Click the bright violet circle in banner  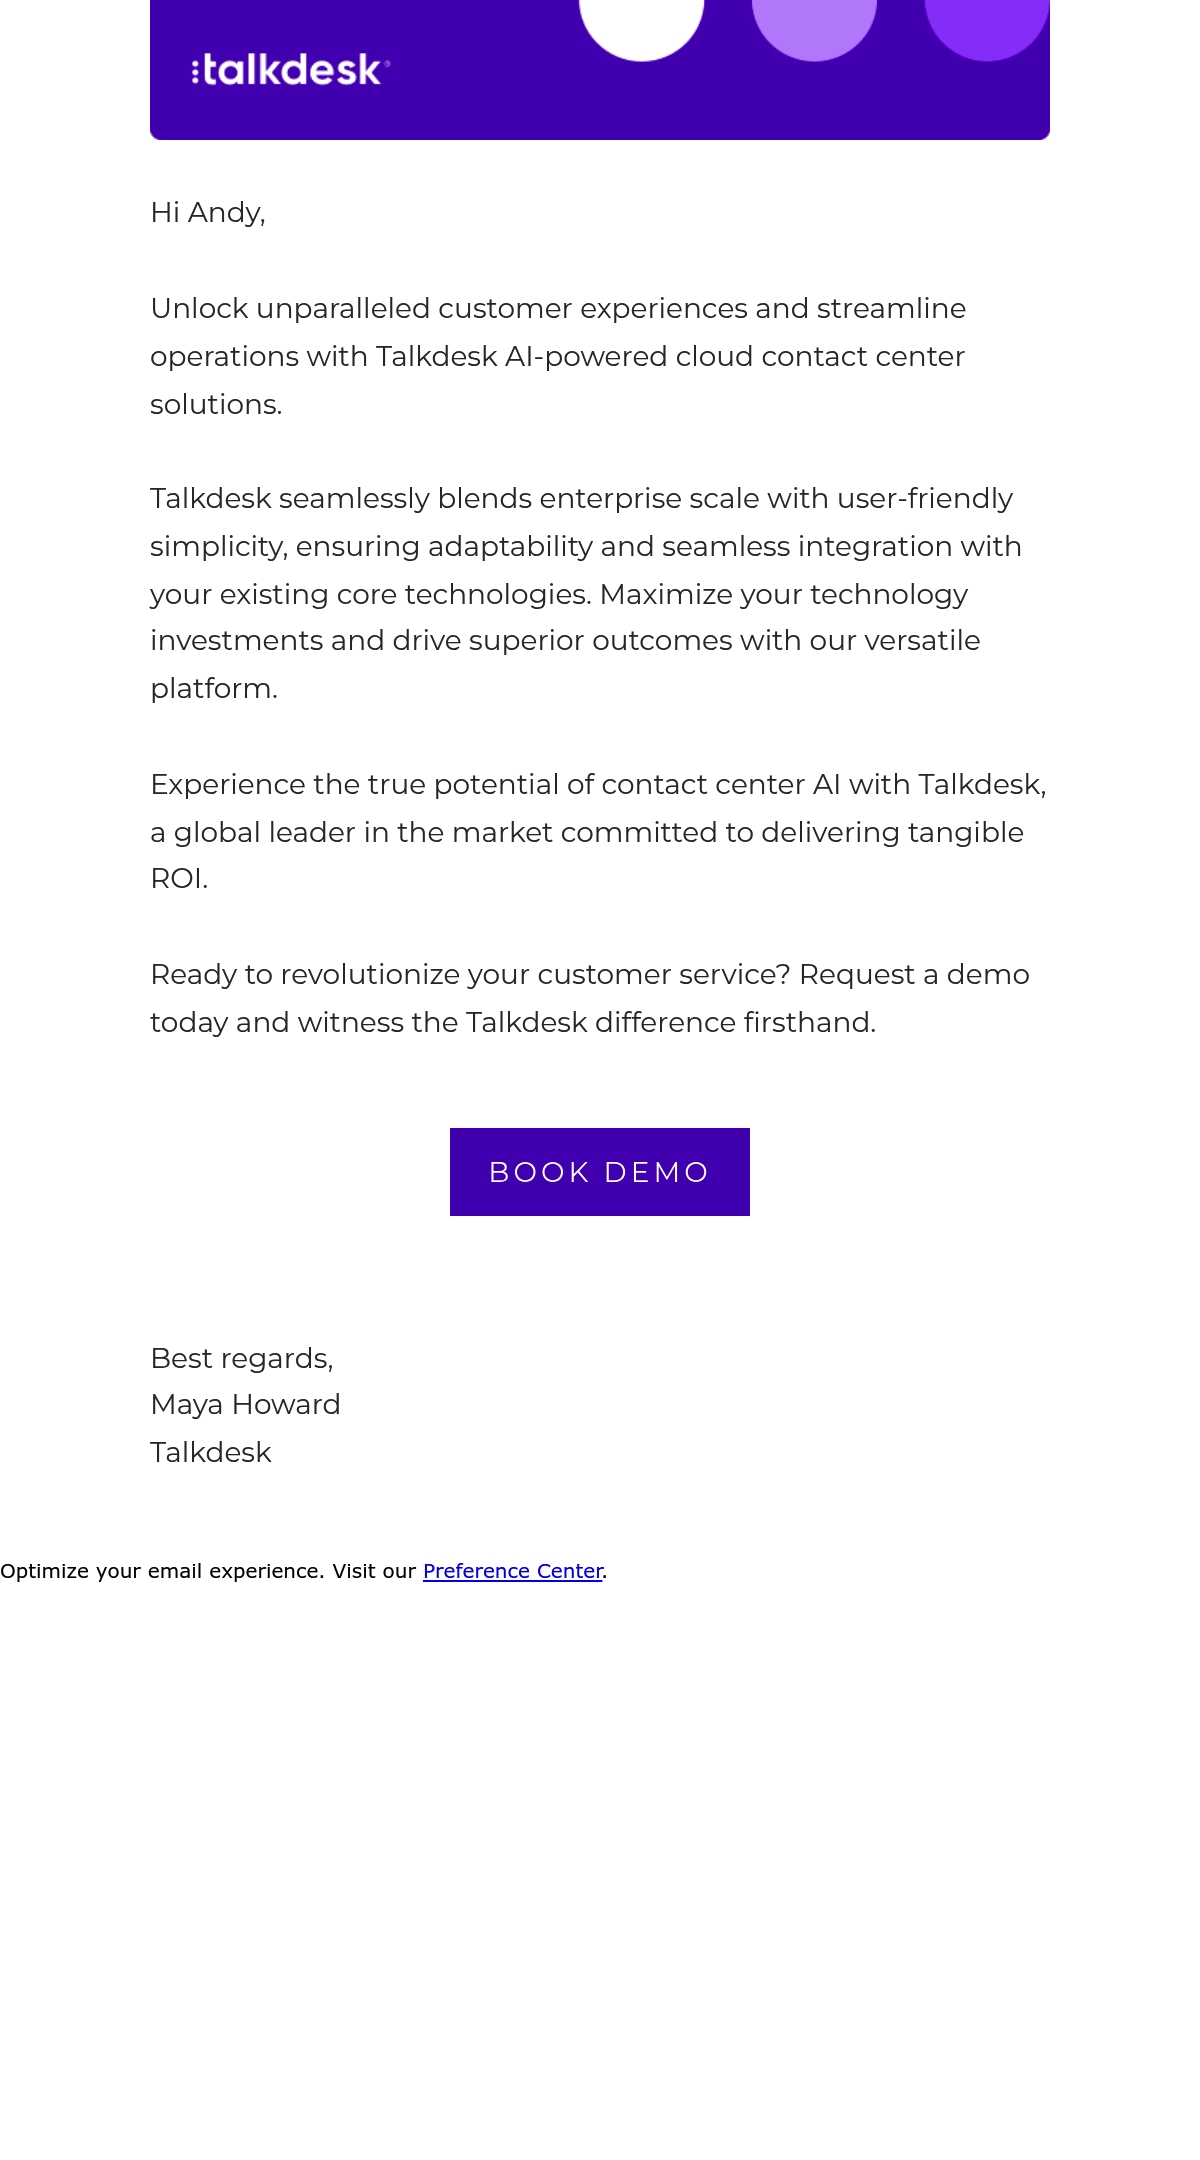[x=987, y=27]
